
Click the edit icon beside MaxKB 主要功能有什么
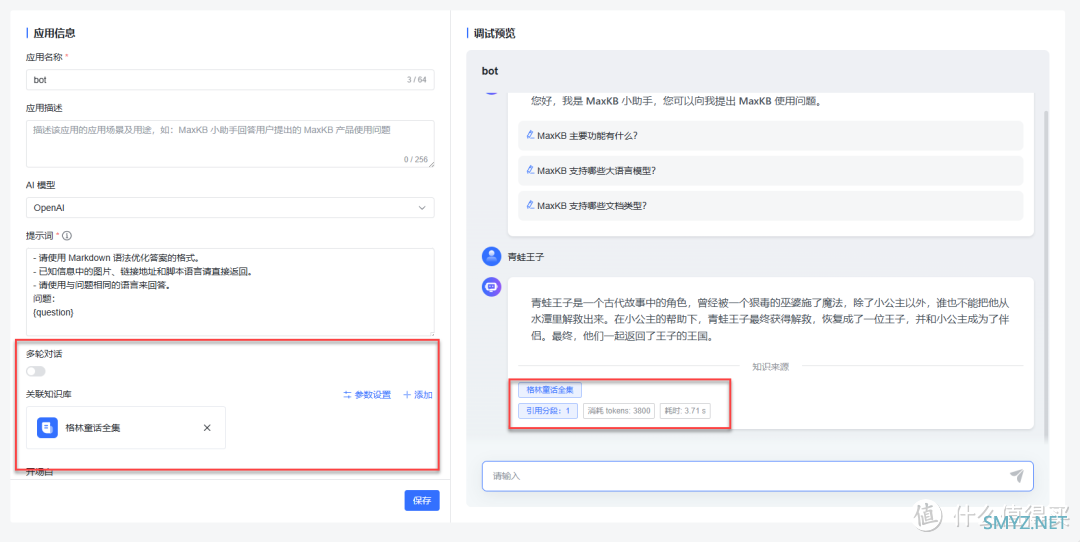tap(530, 135)
